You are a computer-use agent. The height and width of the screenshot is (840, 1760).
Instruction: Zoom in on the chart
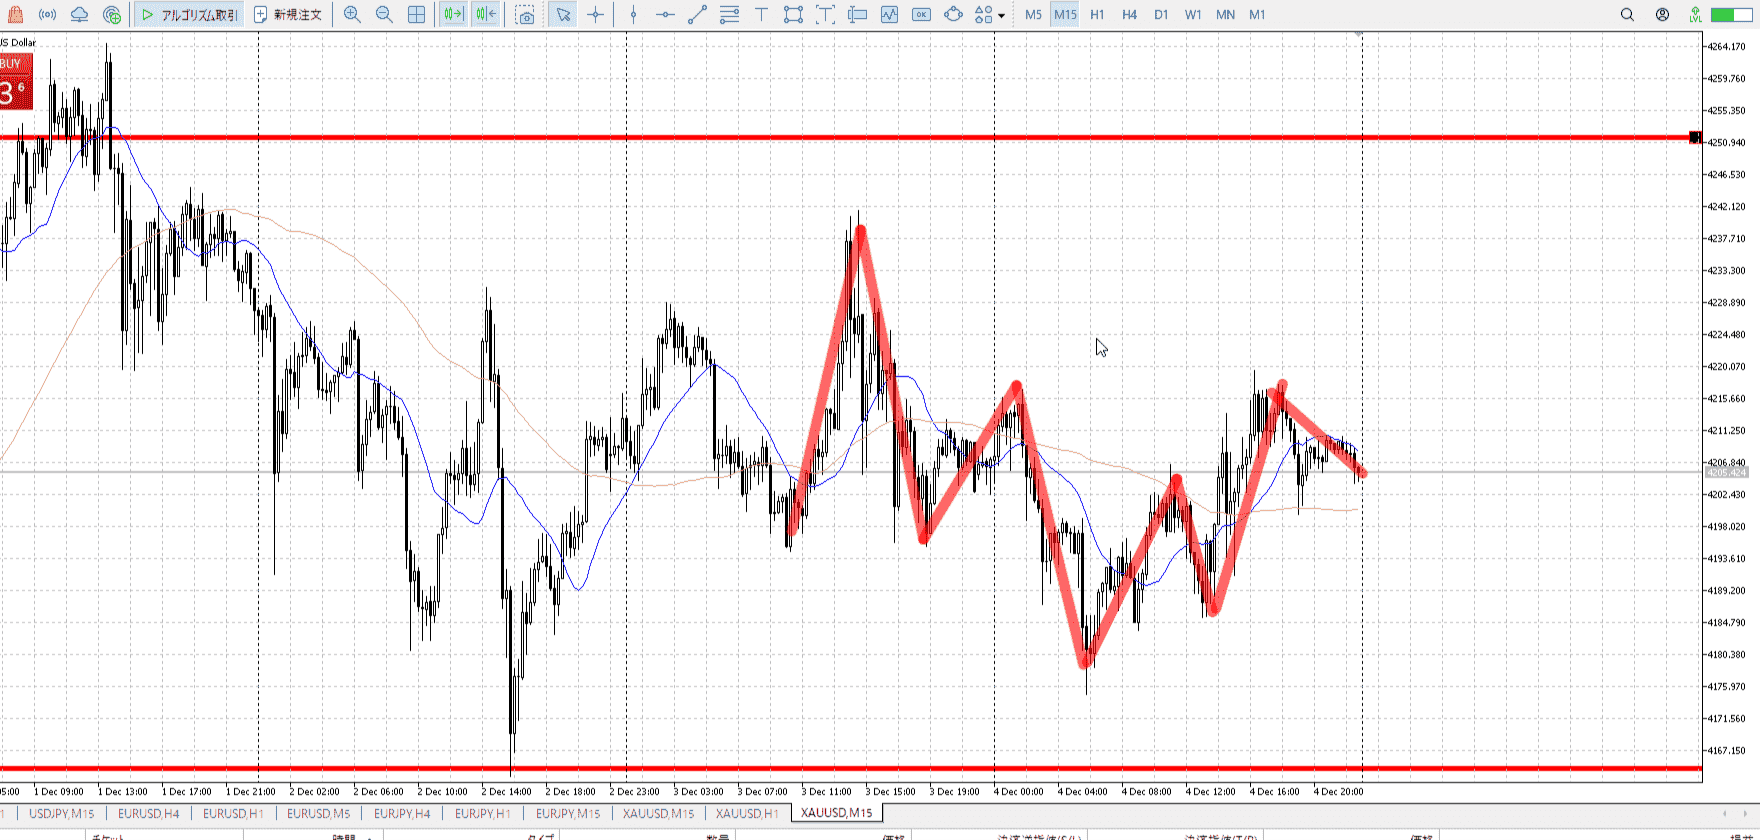(352, 15)
